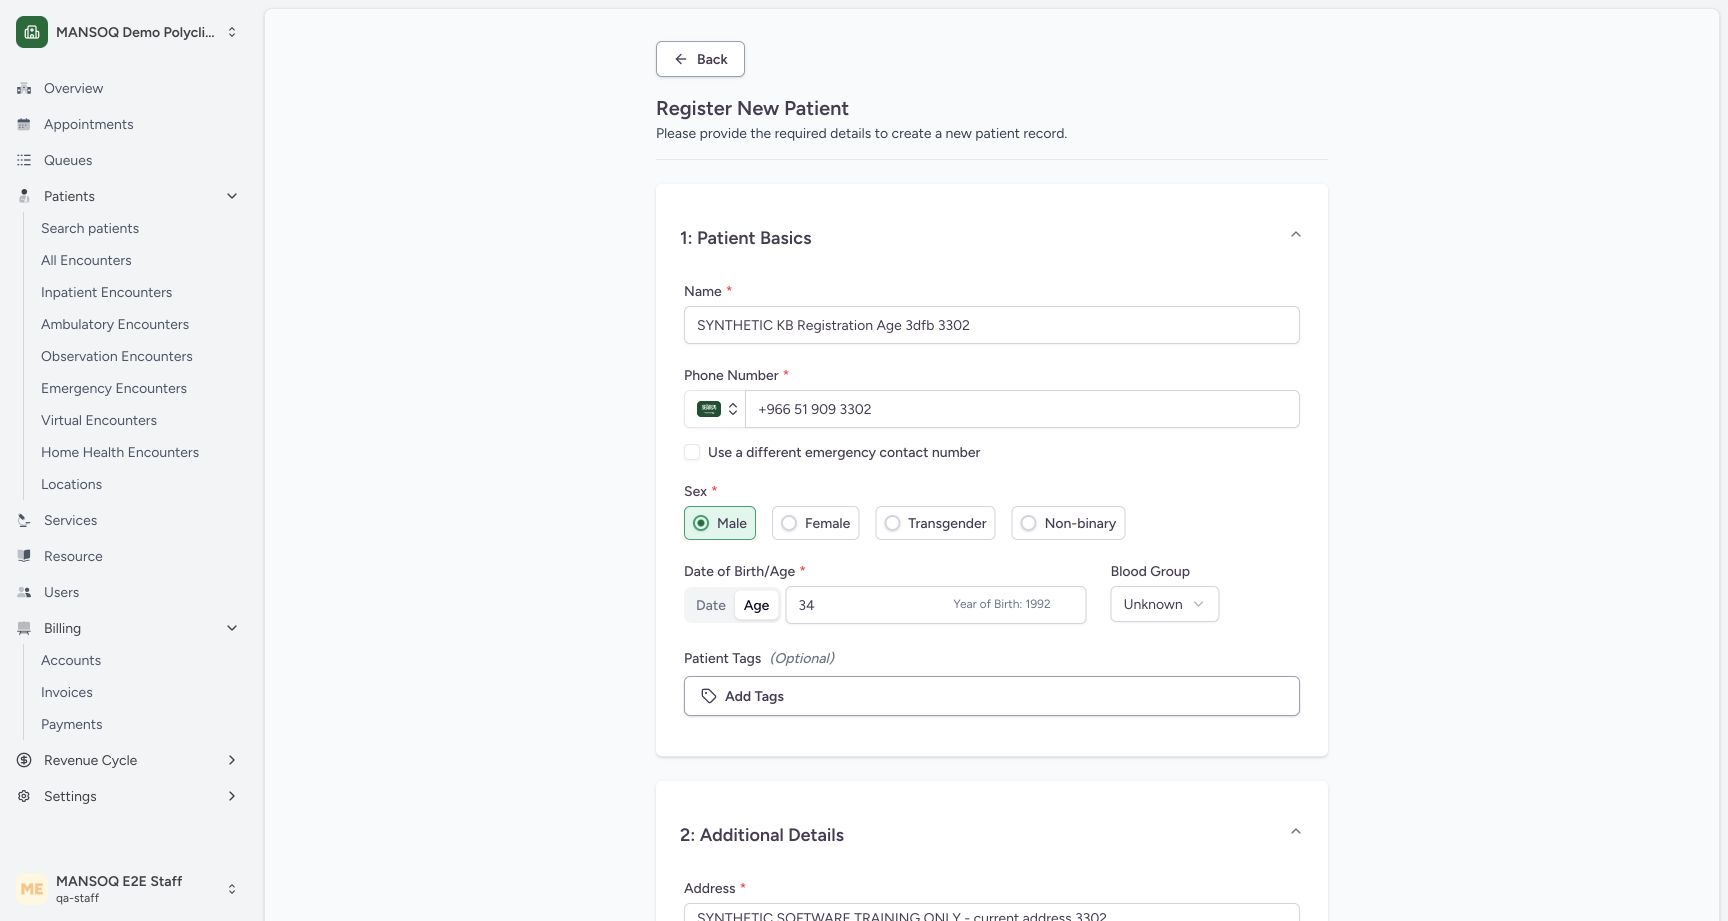
Task: Click the Settings gear icon
Action: [x=24, y=796]
